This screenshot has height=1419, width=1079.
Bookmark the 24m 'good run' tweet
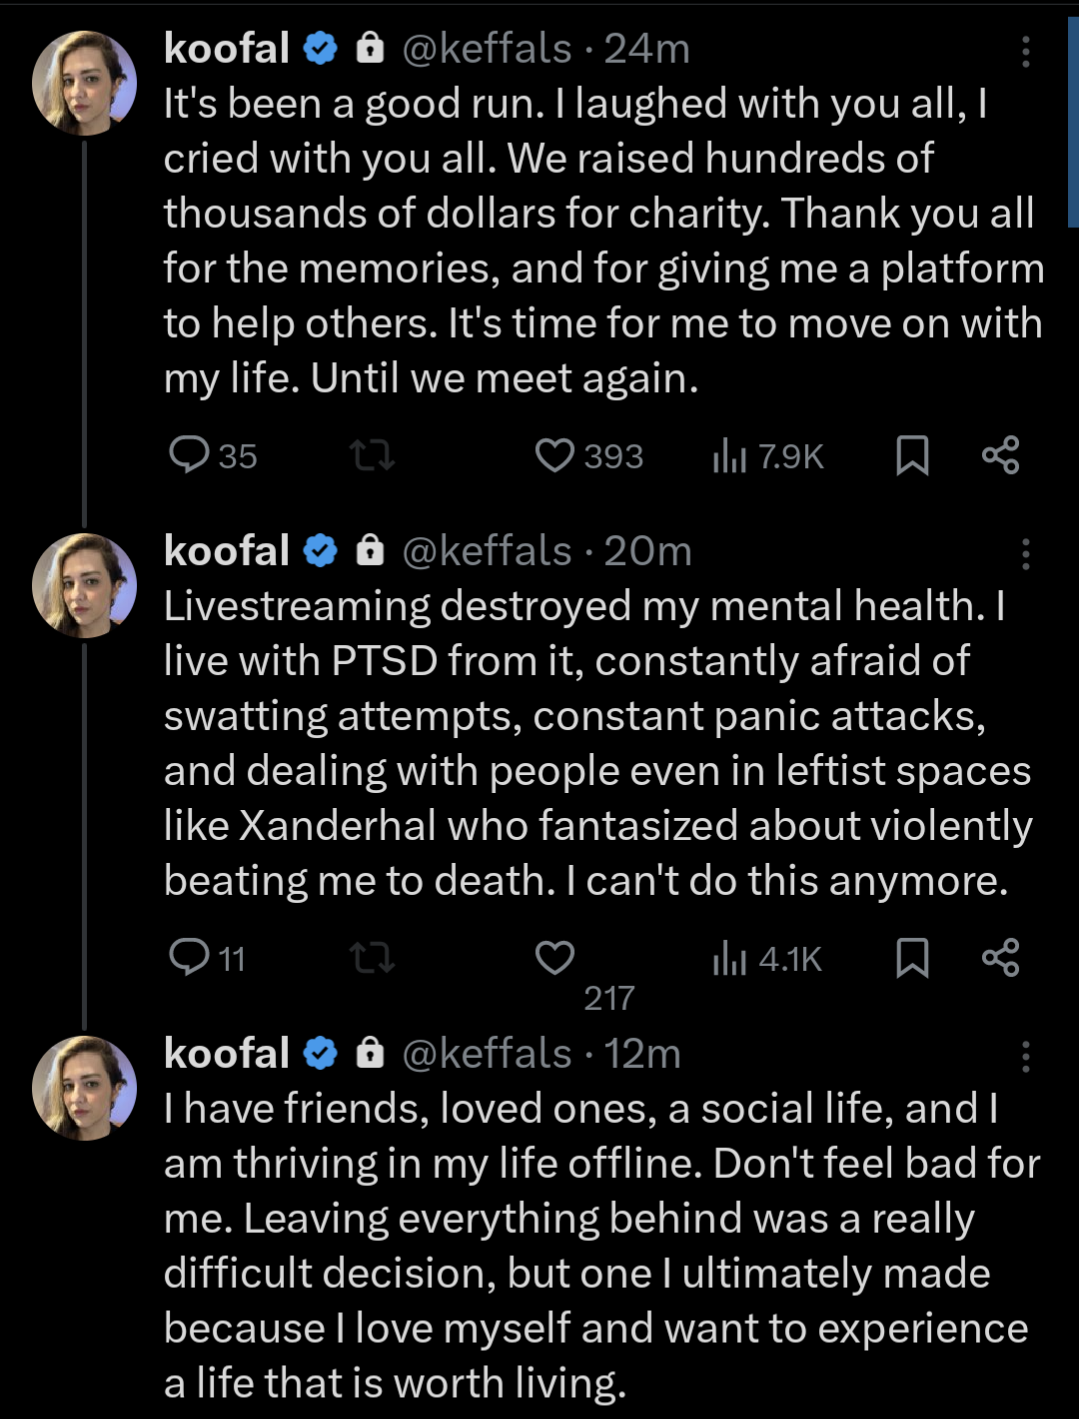coord(912,455)
